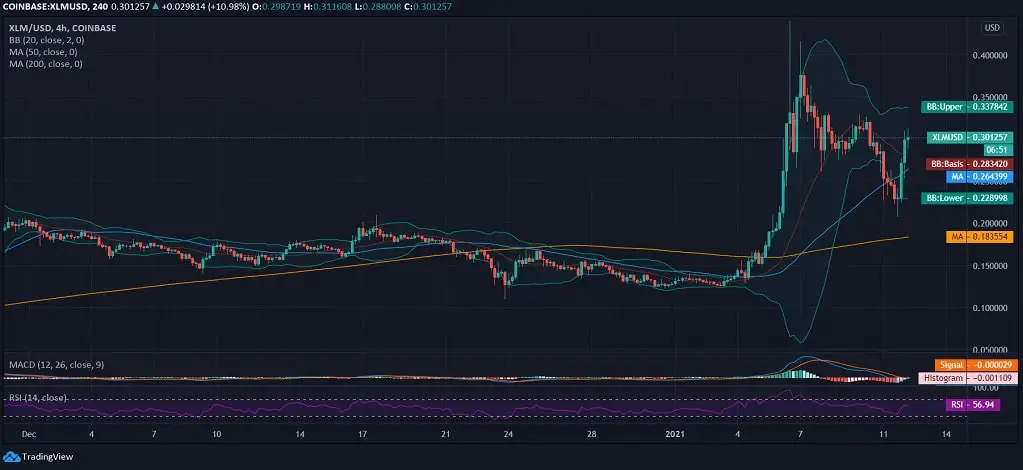Click the MACD (12, 26, close, 9) legend

point(52,365)
